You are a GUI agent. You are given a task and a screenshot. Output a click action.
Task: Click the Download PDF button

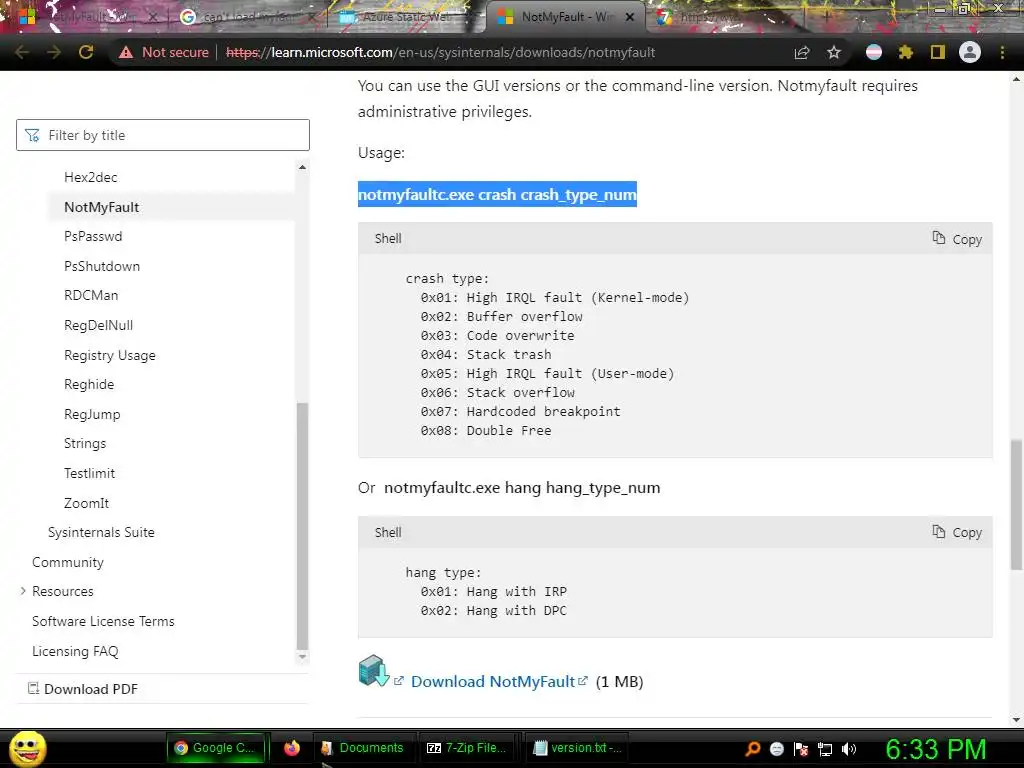pos(83,689)
